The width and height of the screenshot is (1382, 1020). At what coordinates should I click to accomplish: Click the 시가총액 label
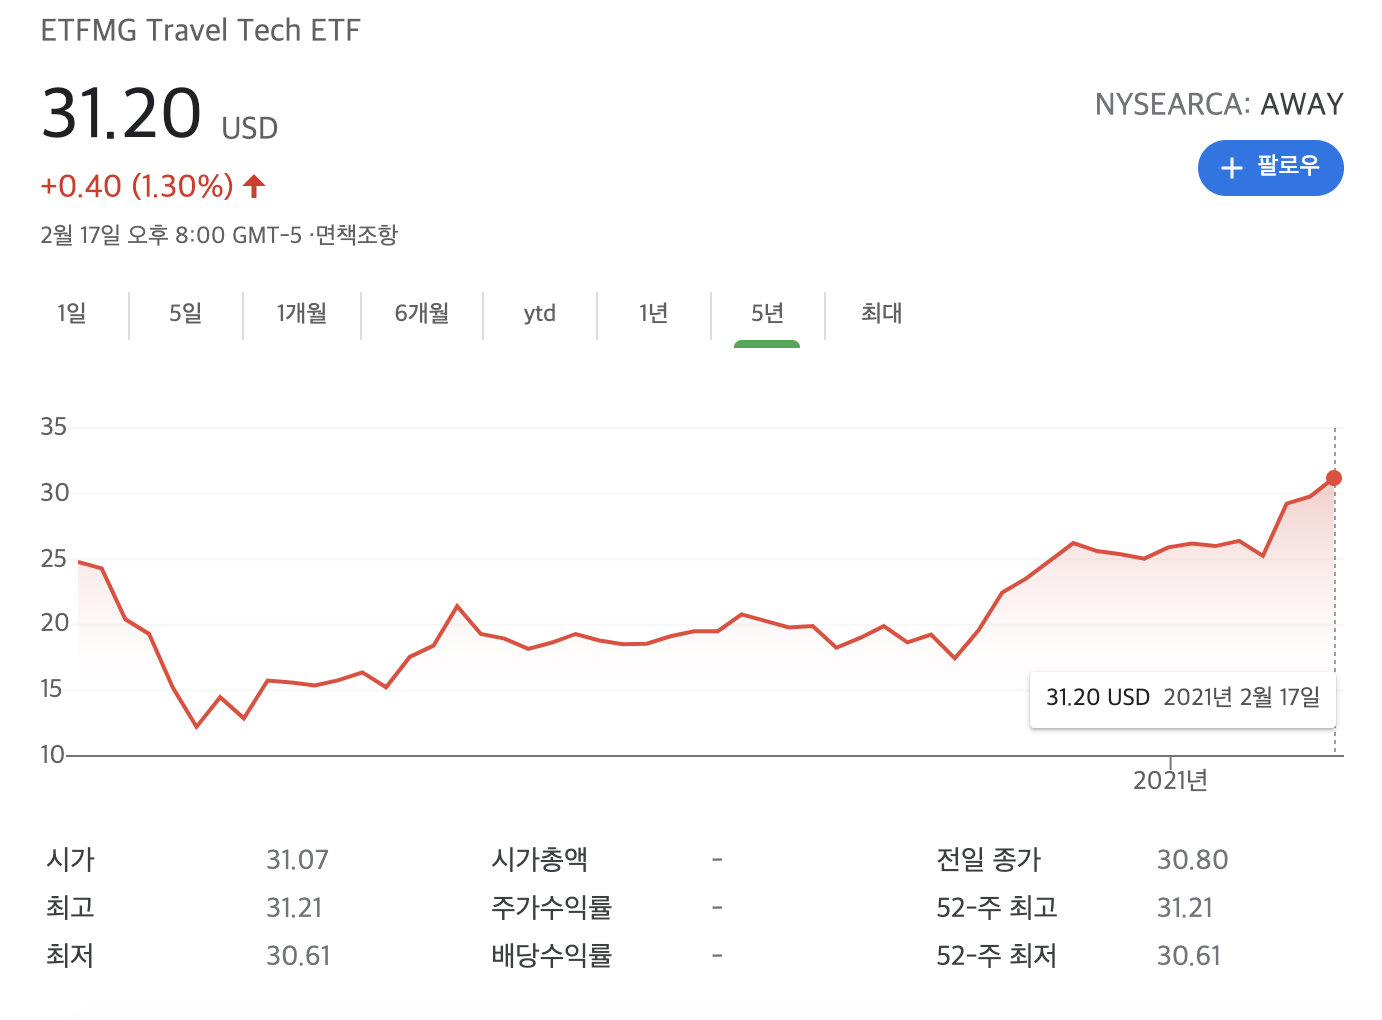coord(540,860)
